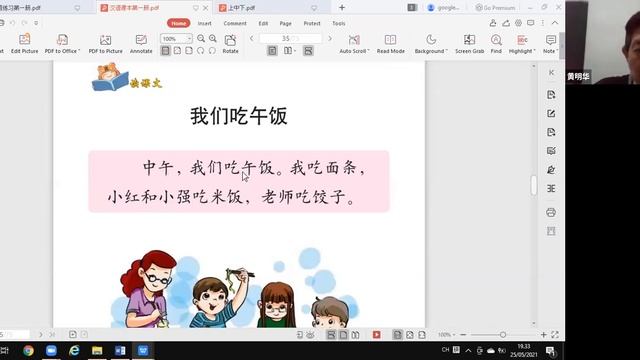Click the print icon in right sidebar

click(x=551, y=212)
